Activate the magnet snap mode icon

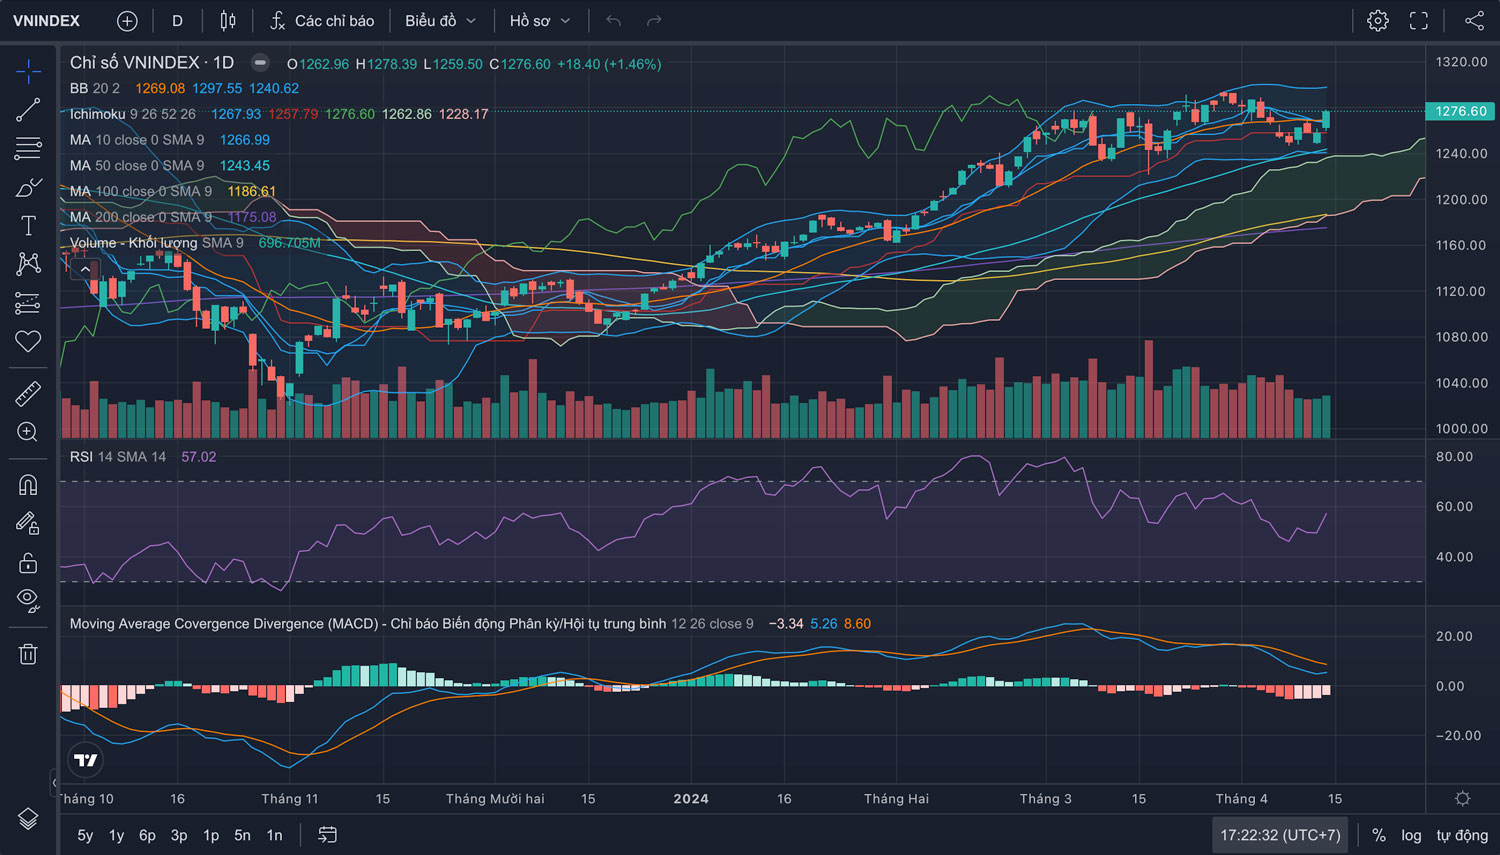[x=28, y=485]
